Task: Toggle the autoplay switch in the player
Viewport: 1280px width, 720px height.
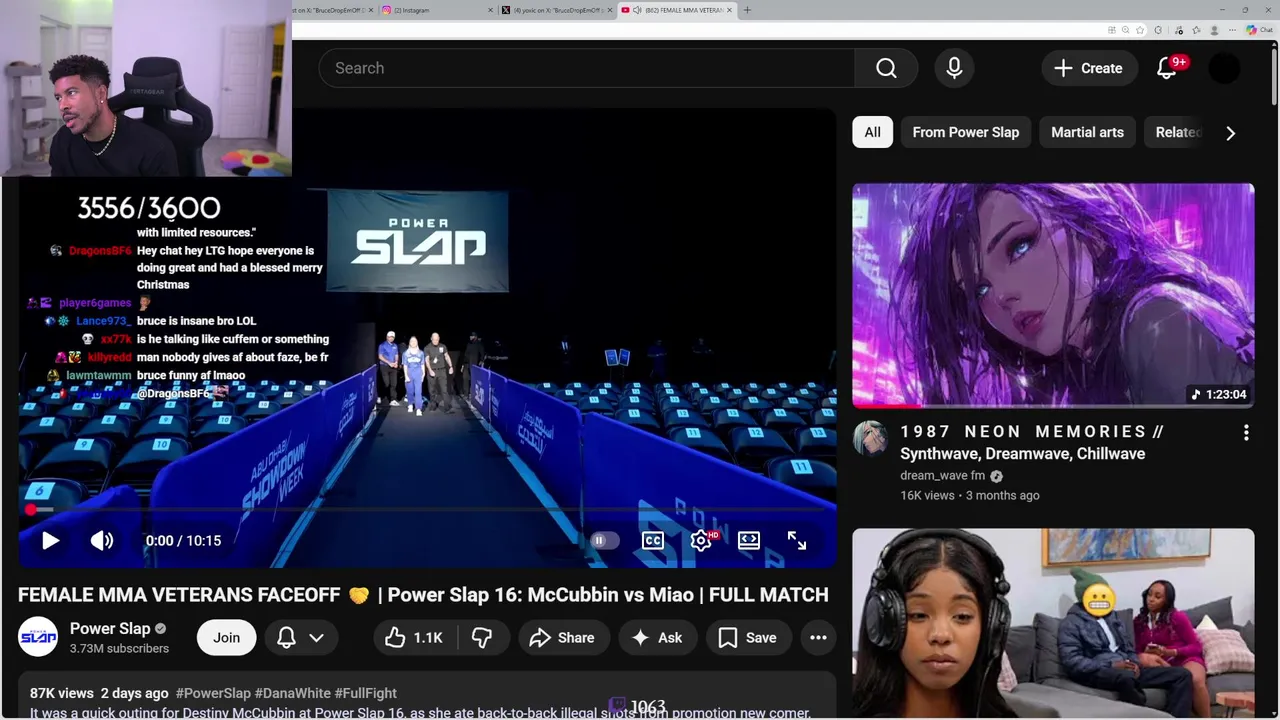Action: click(x=604, y=541)
